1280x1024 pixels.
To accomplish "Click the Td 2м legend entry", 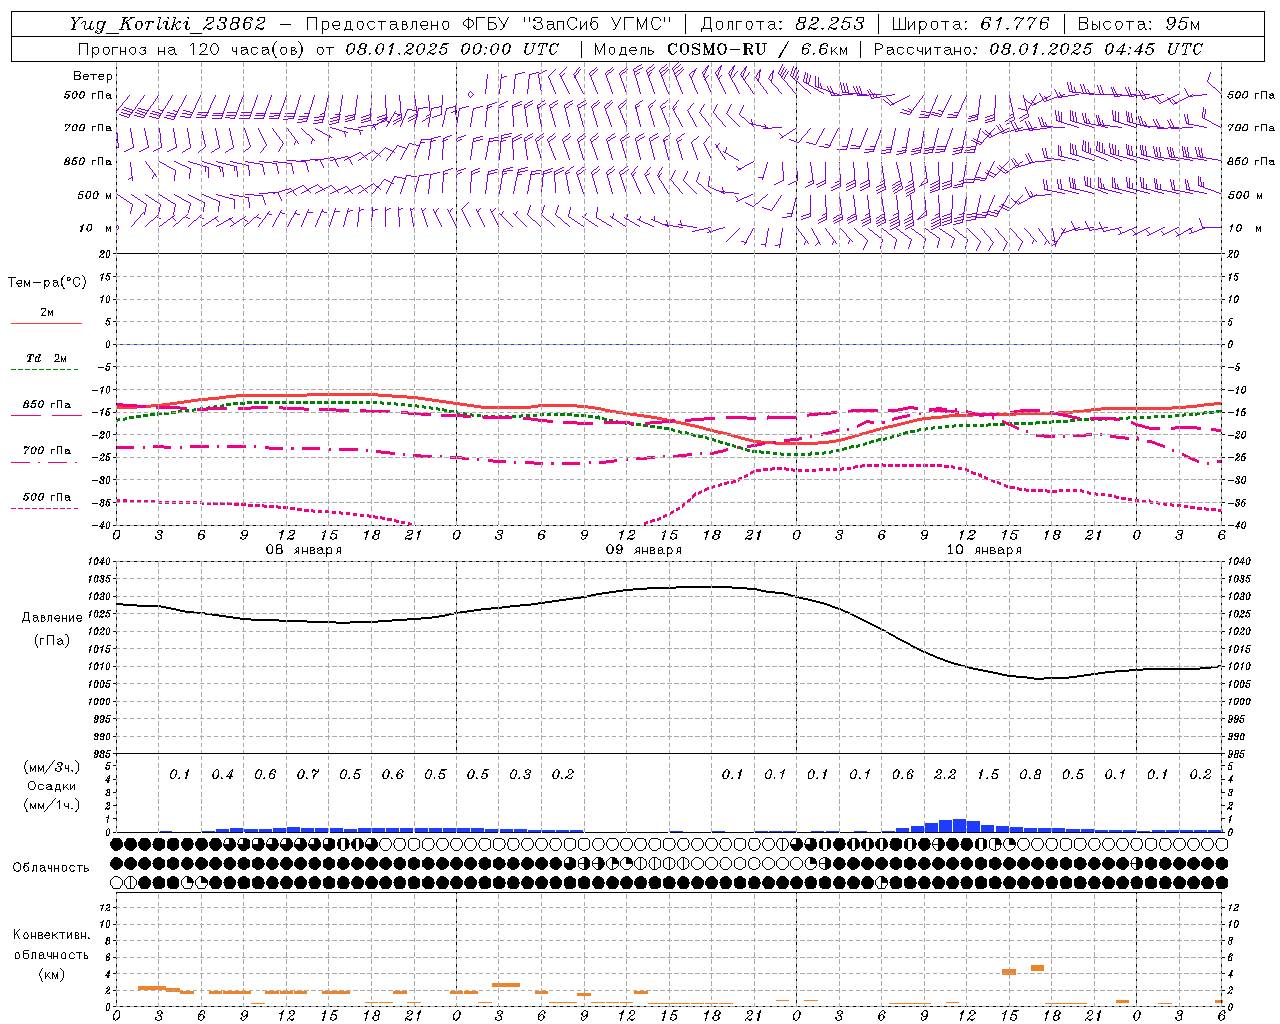I will coord(46,358).
